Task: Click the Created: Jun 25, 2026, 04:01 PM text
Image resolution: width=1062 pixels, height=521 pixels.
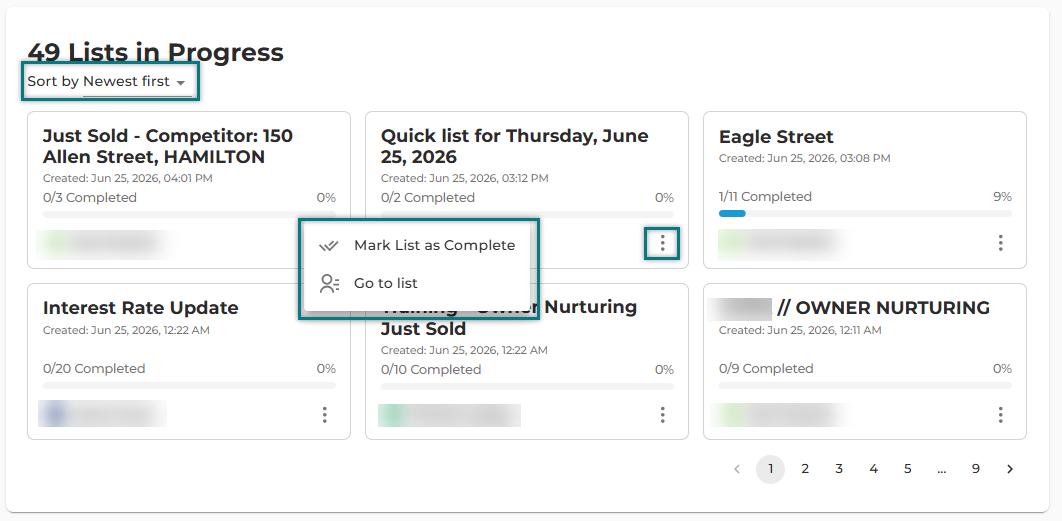Action: [x=127, y=178]
